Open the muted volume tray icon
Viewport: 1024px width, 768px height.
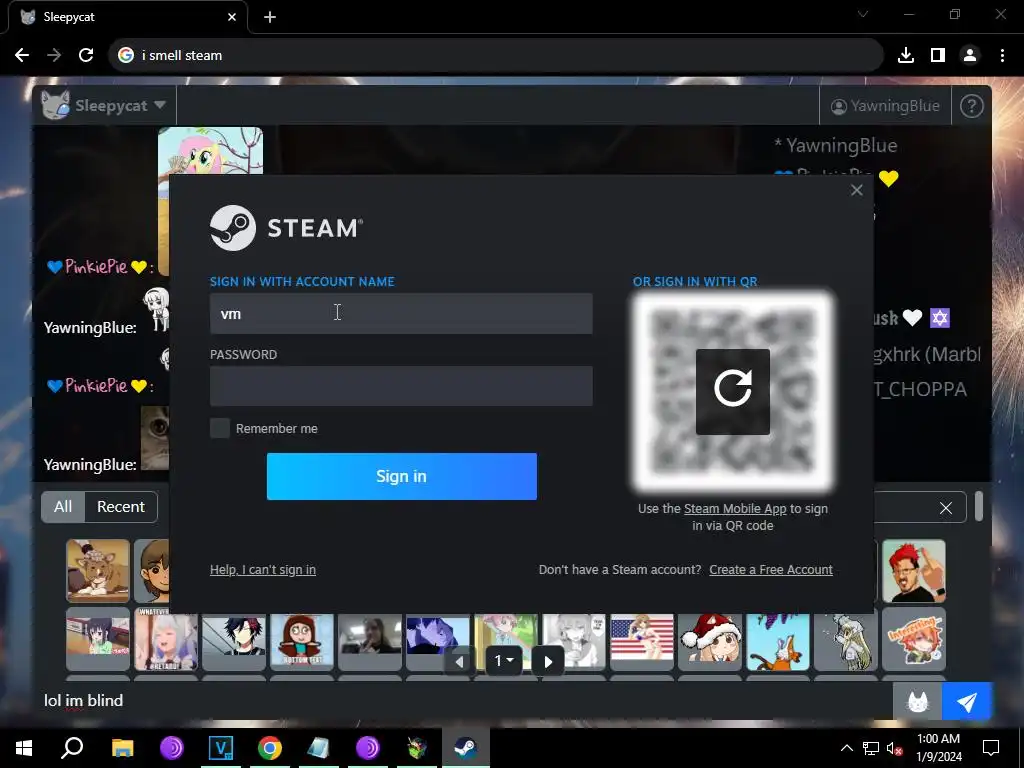pos(895,748)
